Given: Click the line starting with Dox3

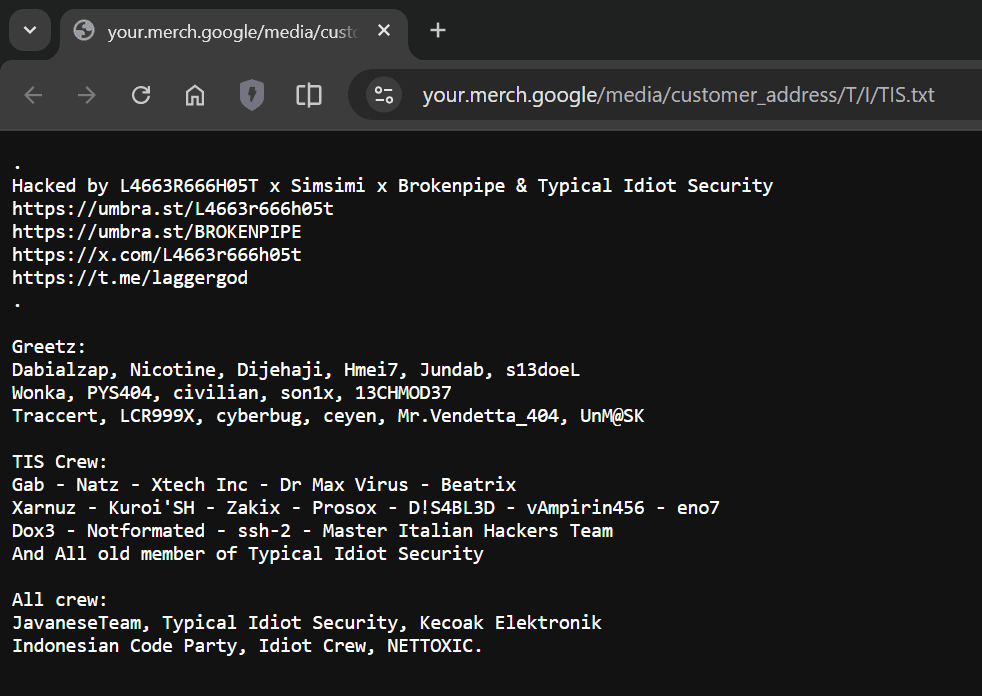Looking at the screenshot, I should 312,531.
